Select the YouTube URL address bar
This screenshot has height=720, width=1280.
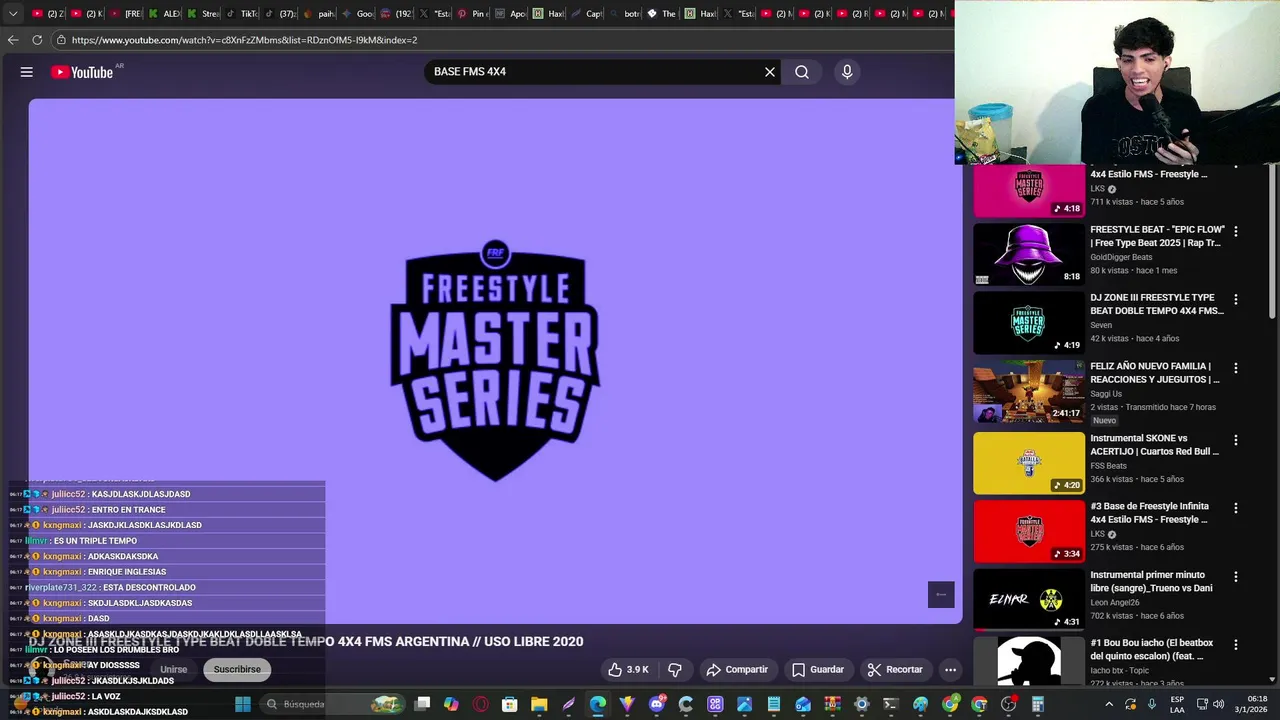point(500,40)
